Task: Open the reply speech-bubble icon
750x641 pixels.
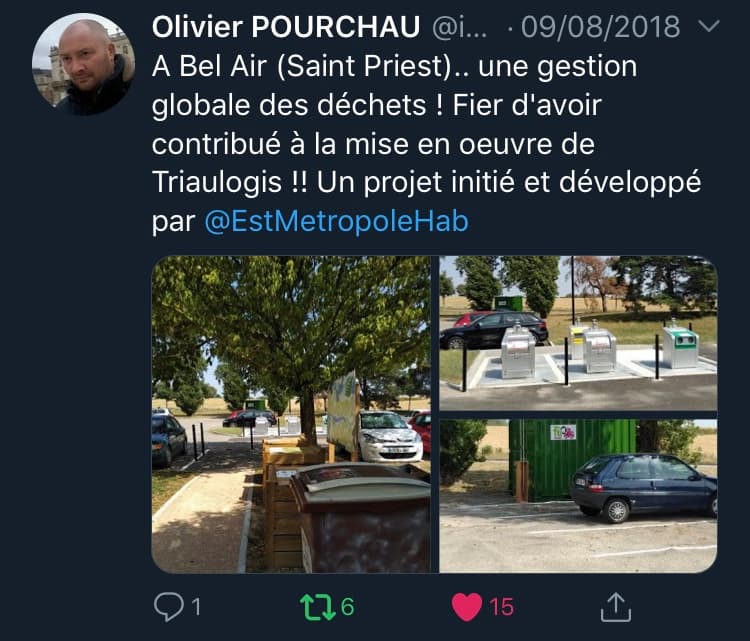Action: click(169, 607)
